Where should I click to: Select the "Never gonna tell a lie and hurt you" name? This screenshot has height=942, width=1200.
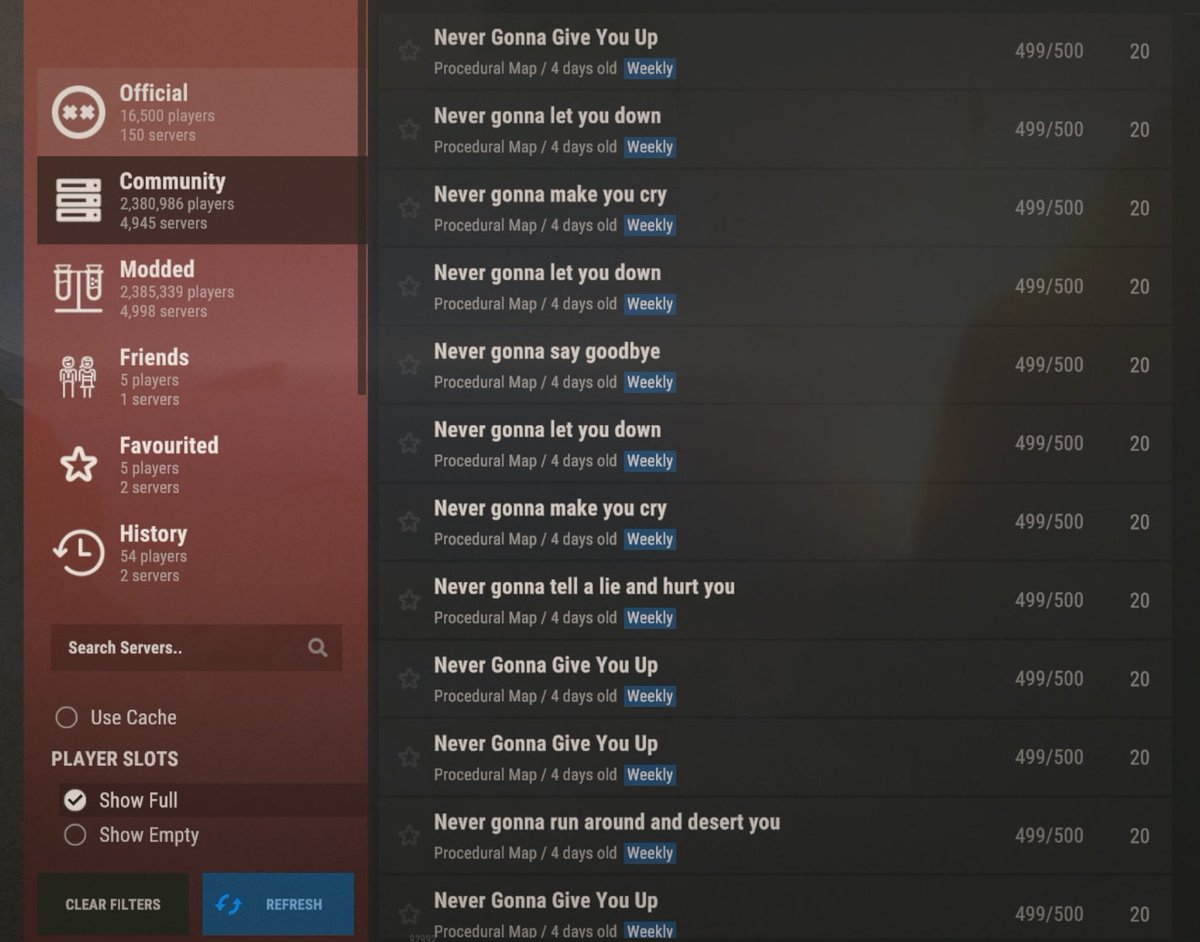point(584,587)
